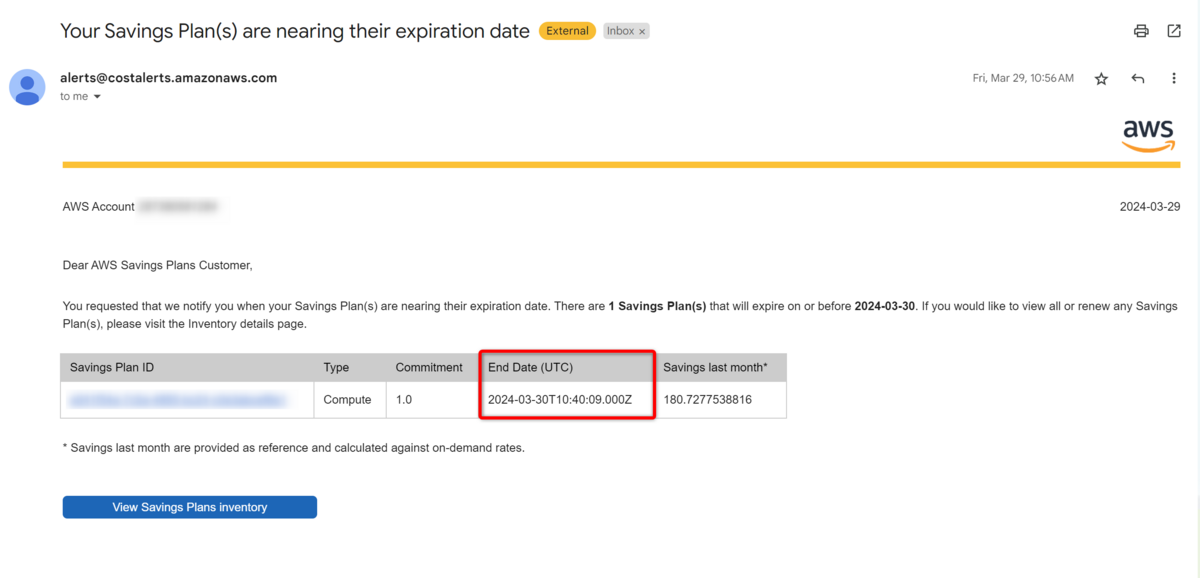This screenshot has width=1200, height=578.
Task: Click the Inbox label tag
Action: tap(620, 31)
